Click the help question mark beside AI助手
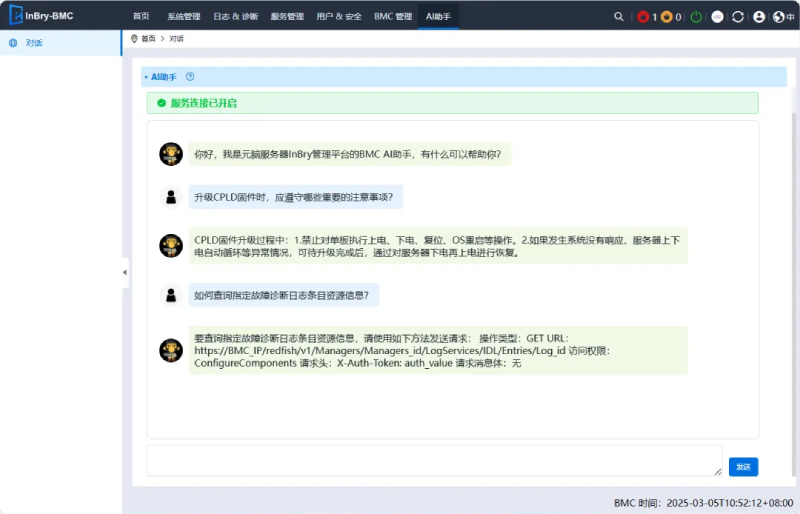The height and width of the screenshot is (514, 800). tap(190, 76)
